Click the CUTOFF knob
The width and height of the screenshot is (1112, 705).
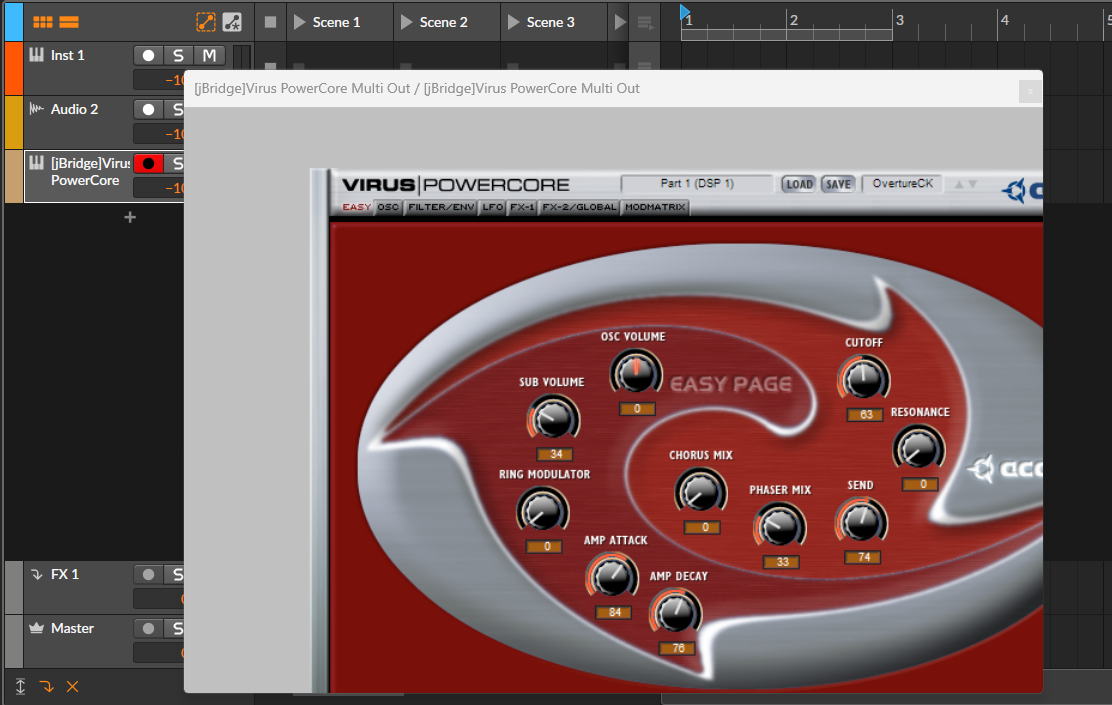click(864, 378)
